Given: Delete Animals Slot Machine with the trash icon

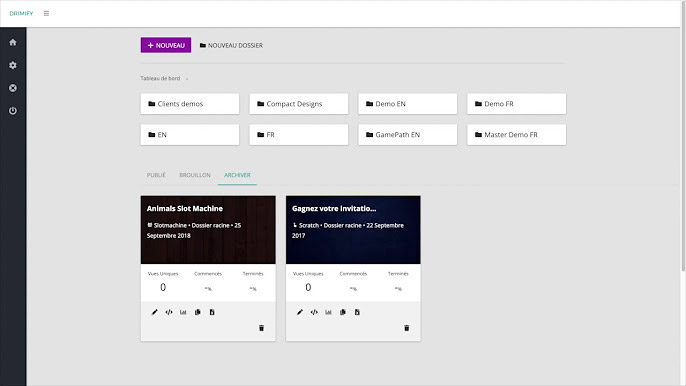Looking at the screenshot, I should click(x=262, y=328).
